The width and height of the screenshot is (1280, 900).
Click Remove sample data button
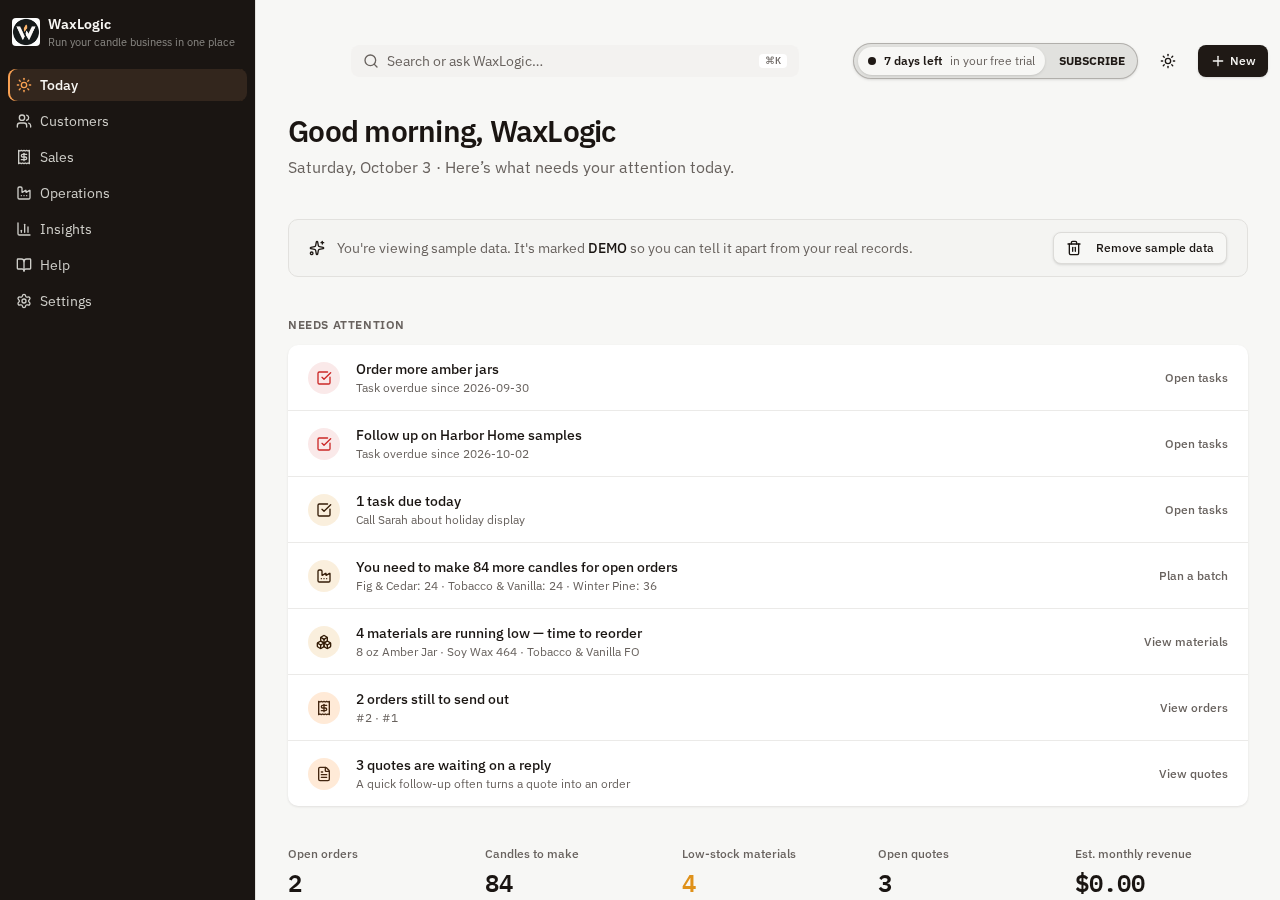tap(1140, 248)
